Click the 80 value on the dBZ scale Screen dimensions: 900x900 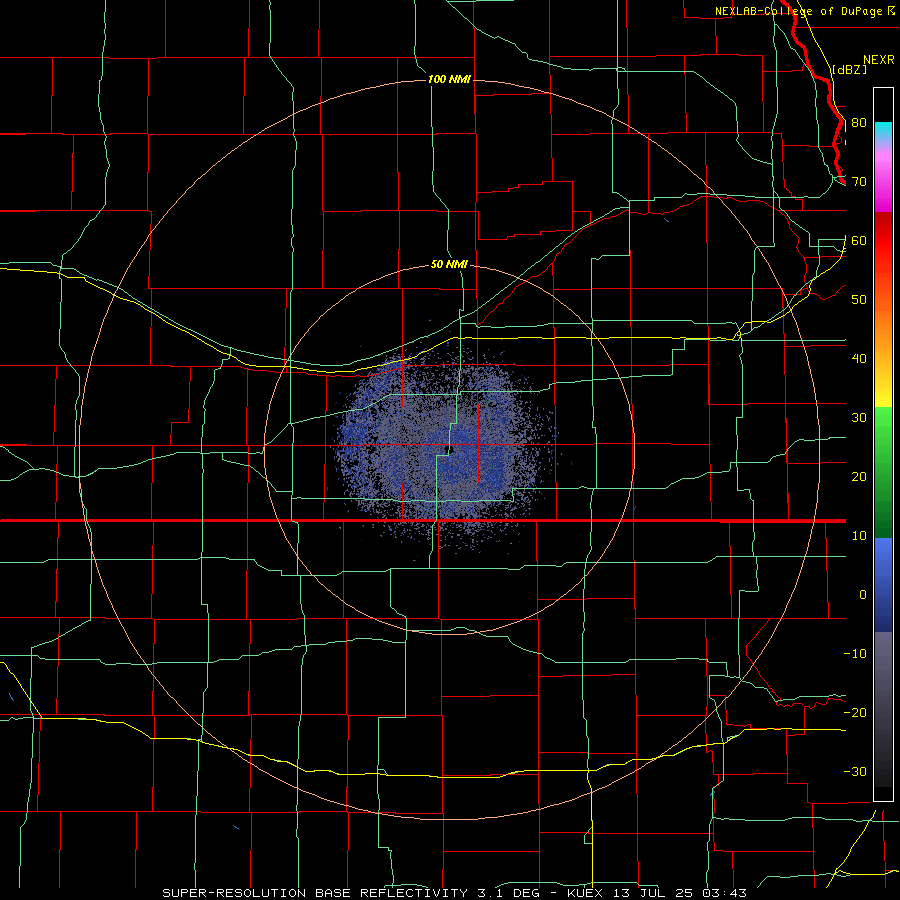click(859, 123)
